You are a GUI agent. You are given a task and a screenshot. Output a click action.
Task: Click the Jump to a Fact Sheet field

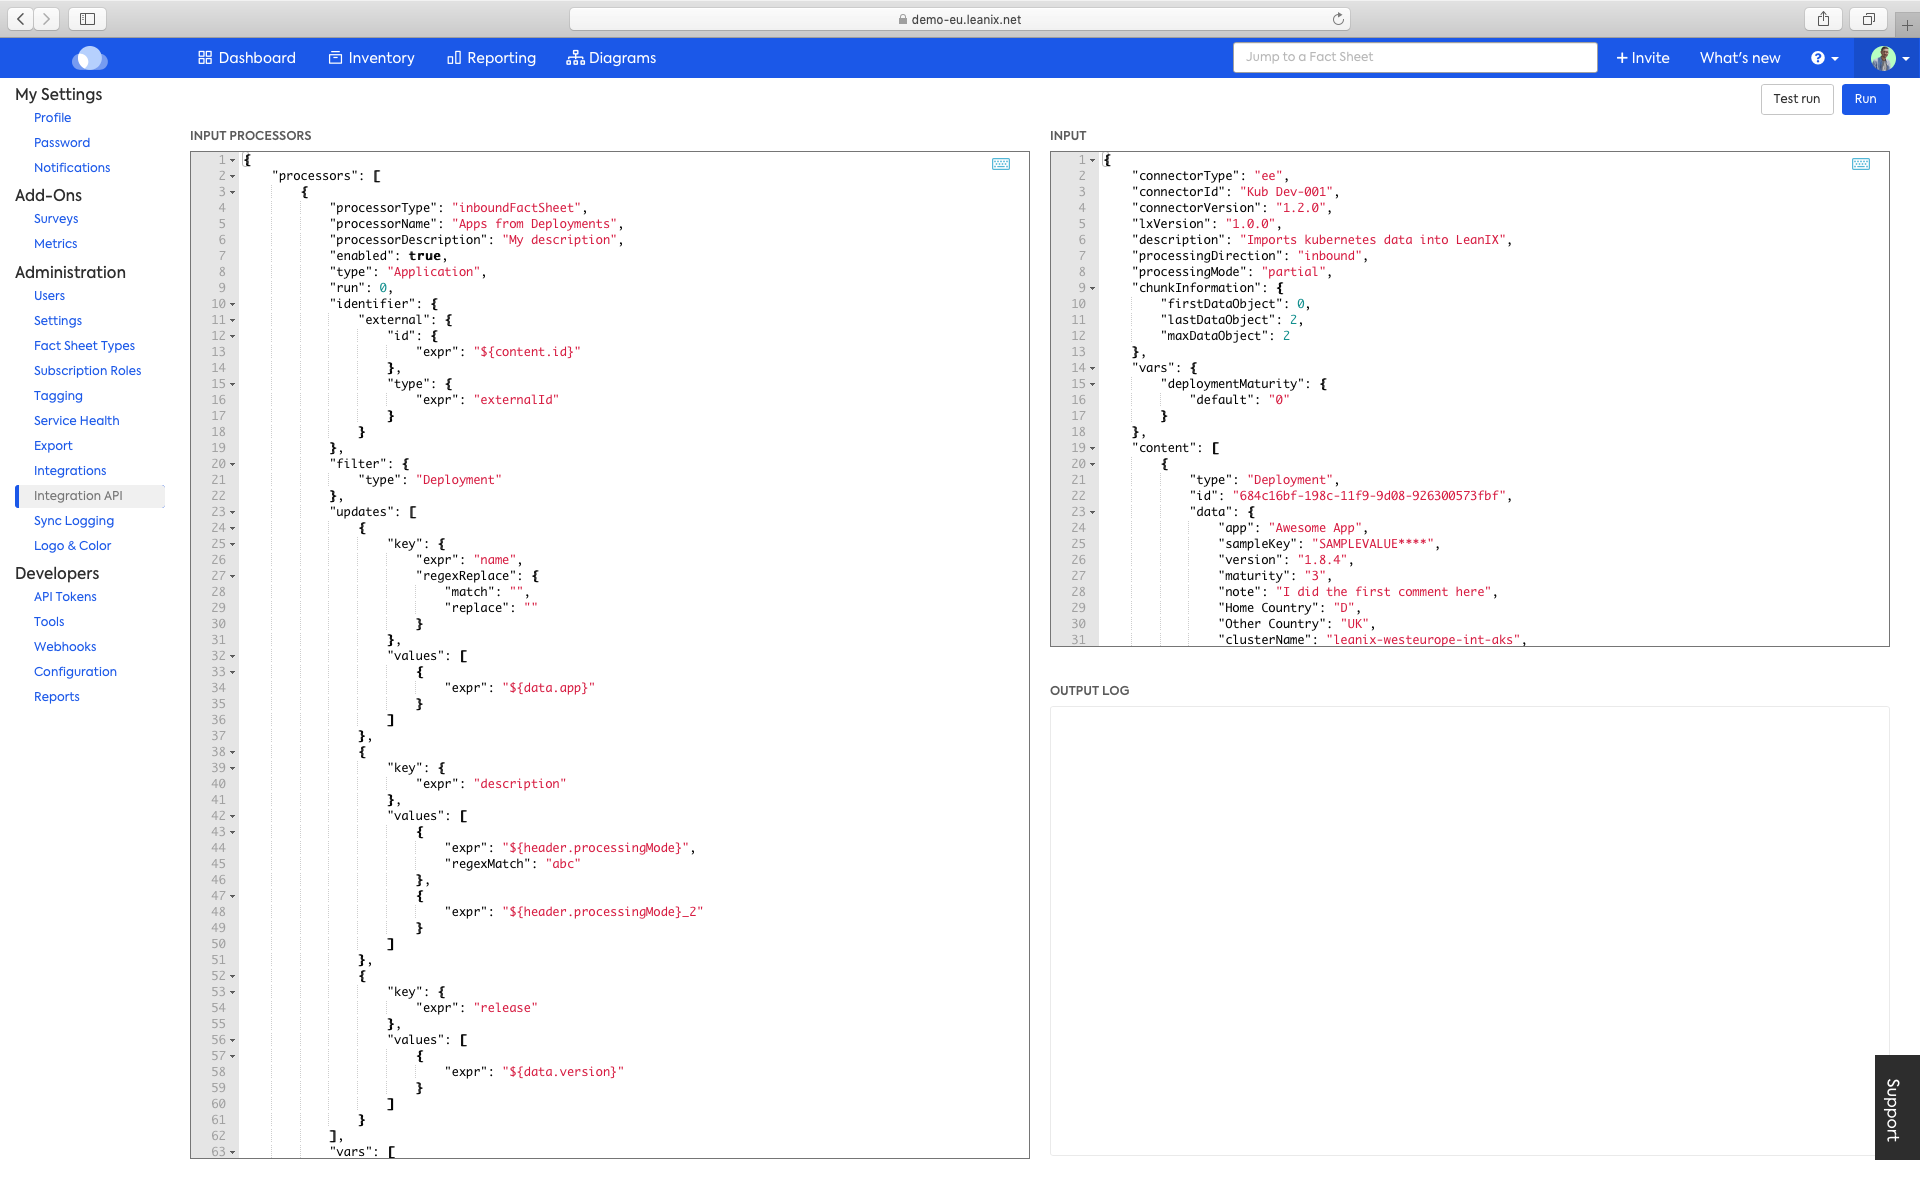pos(1414,57)
